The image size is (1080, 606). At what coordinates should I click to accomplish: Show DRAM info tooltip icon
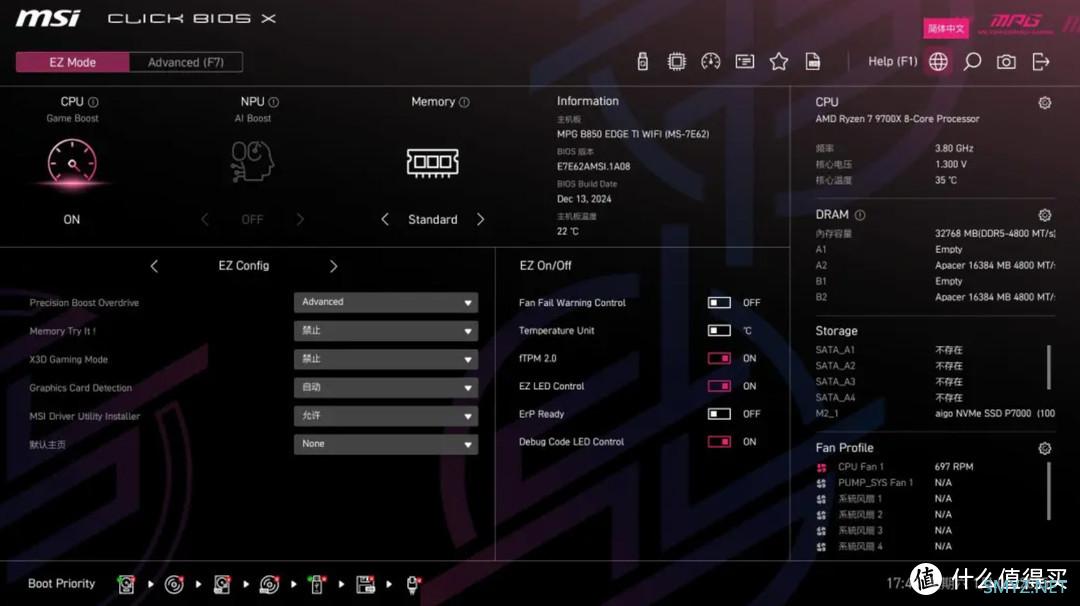coord(860,215)
